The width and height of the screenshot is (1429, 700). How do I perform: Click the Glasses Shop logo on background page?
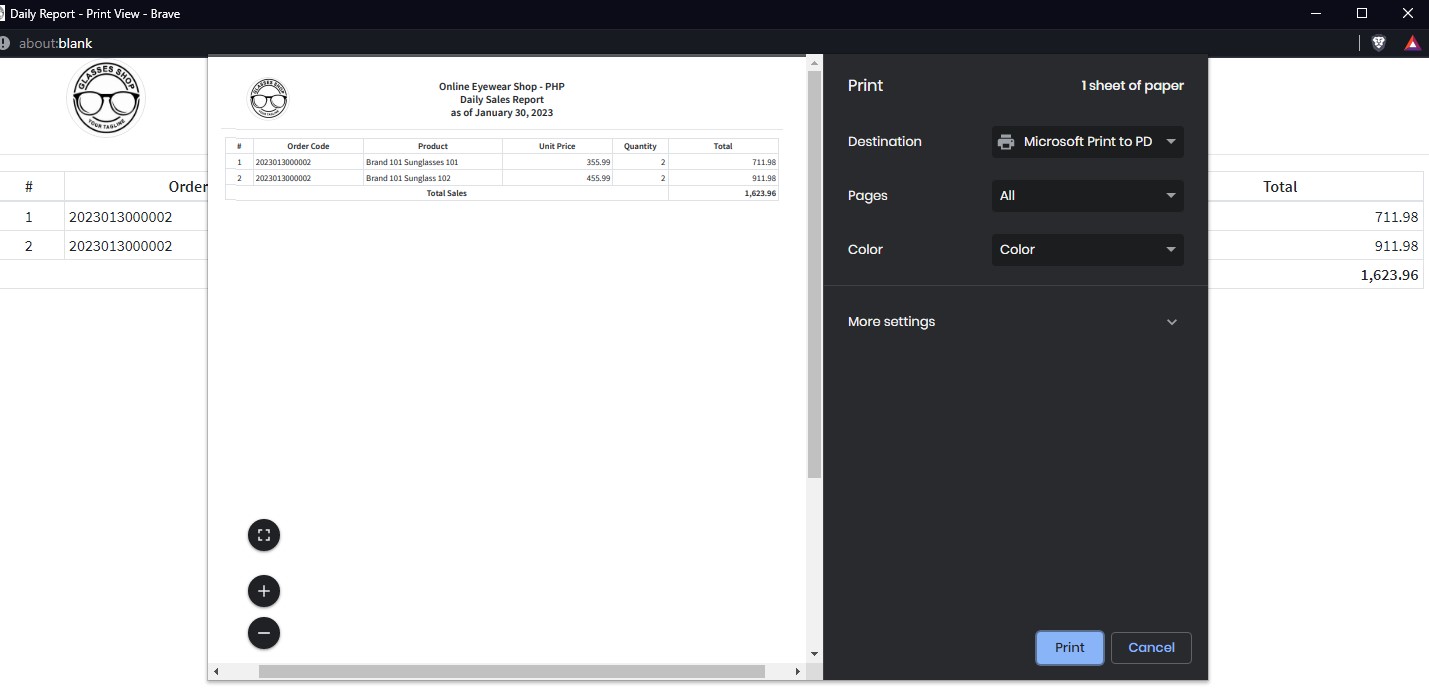point(106,98)
